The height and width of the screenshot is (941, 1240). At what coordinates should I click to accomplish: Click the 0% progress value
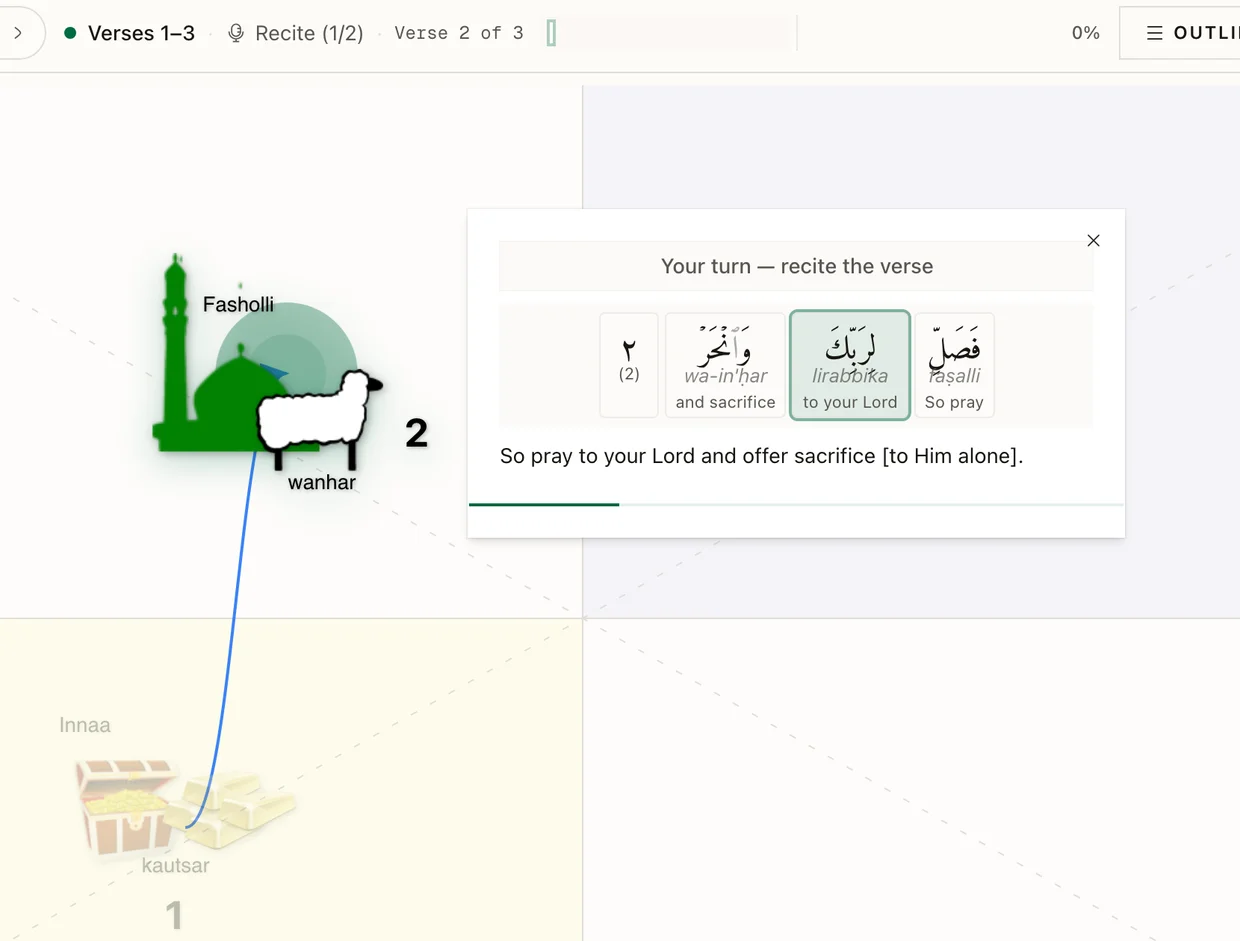tap(1086, 33)
